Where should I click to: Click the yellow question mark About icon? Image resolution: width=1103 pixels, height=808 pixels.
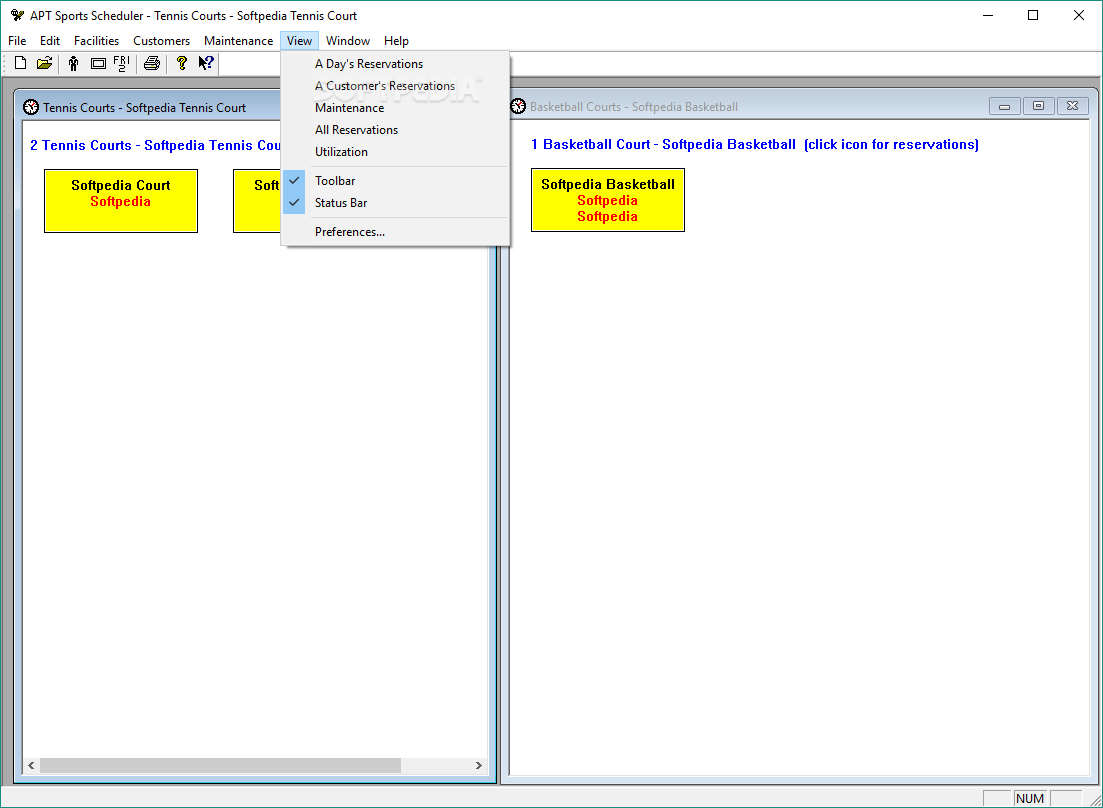[181, 63]
